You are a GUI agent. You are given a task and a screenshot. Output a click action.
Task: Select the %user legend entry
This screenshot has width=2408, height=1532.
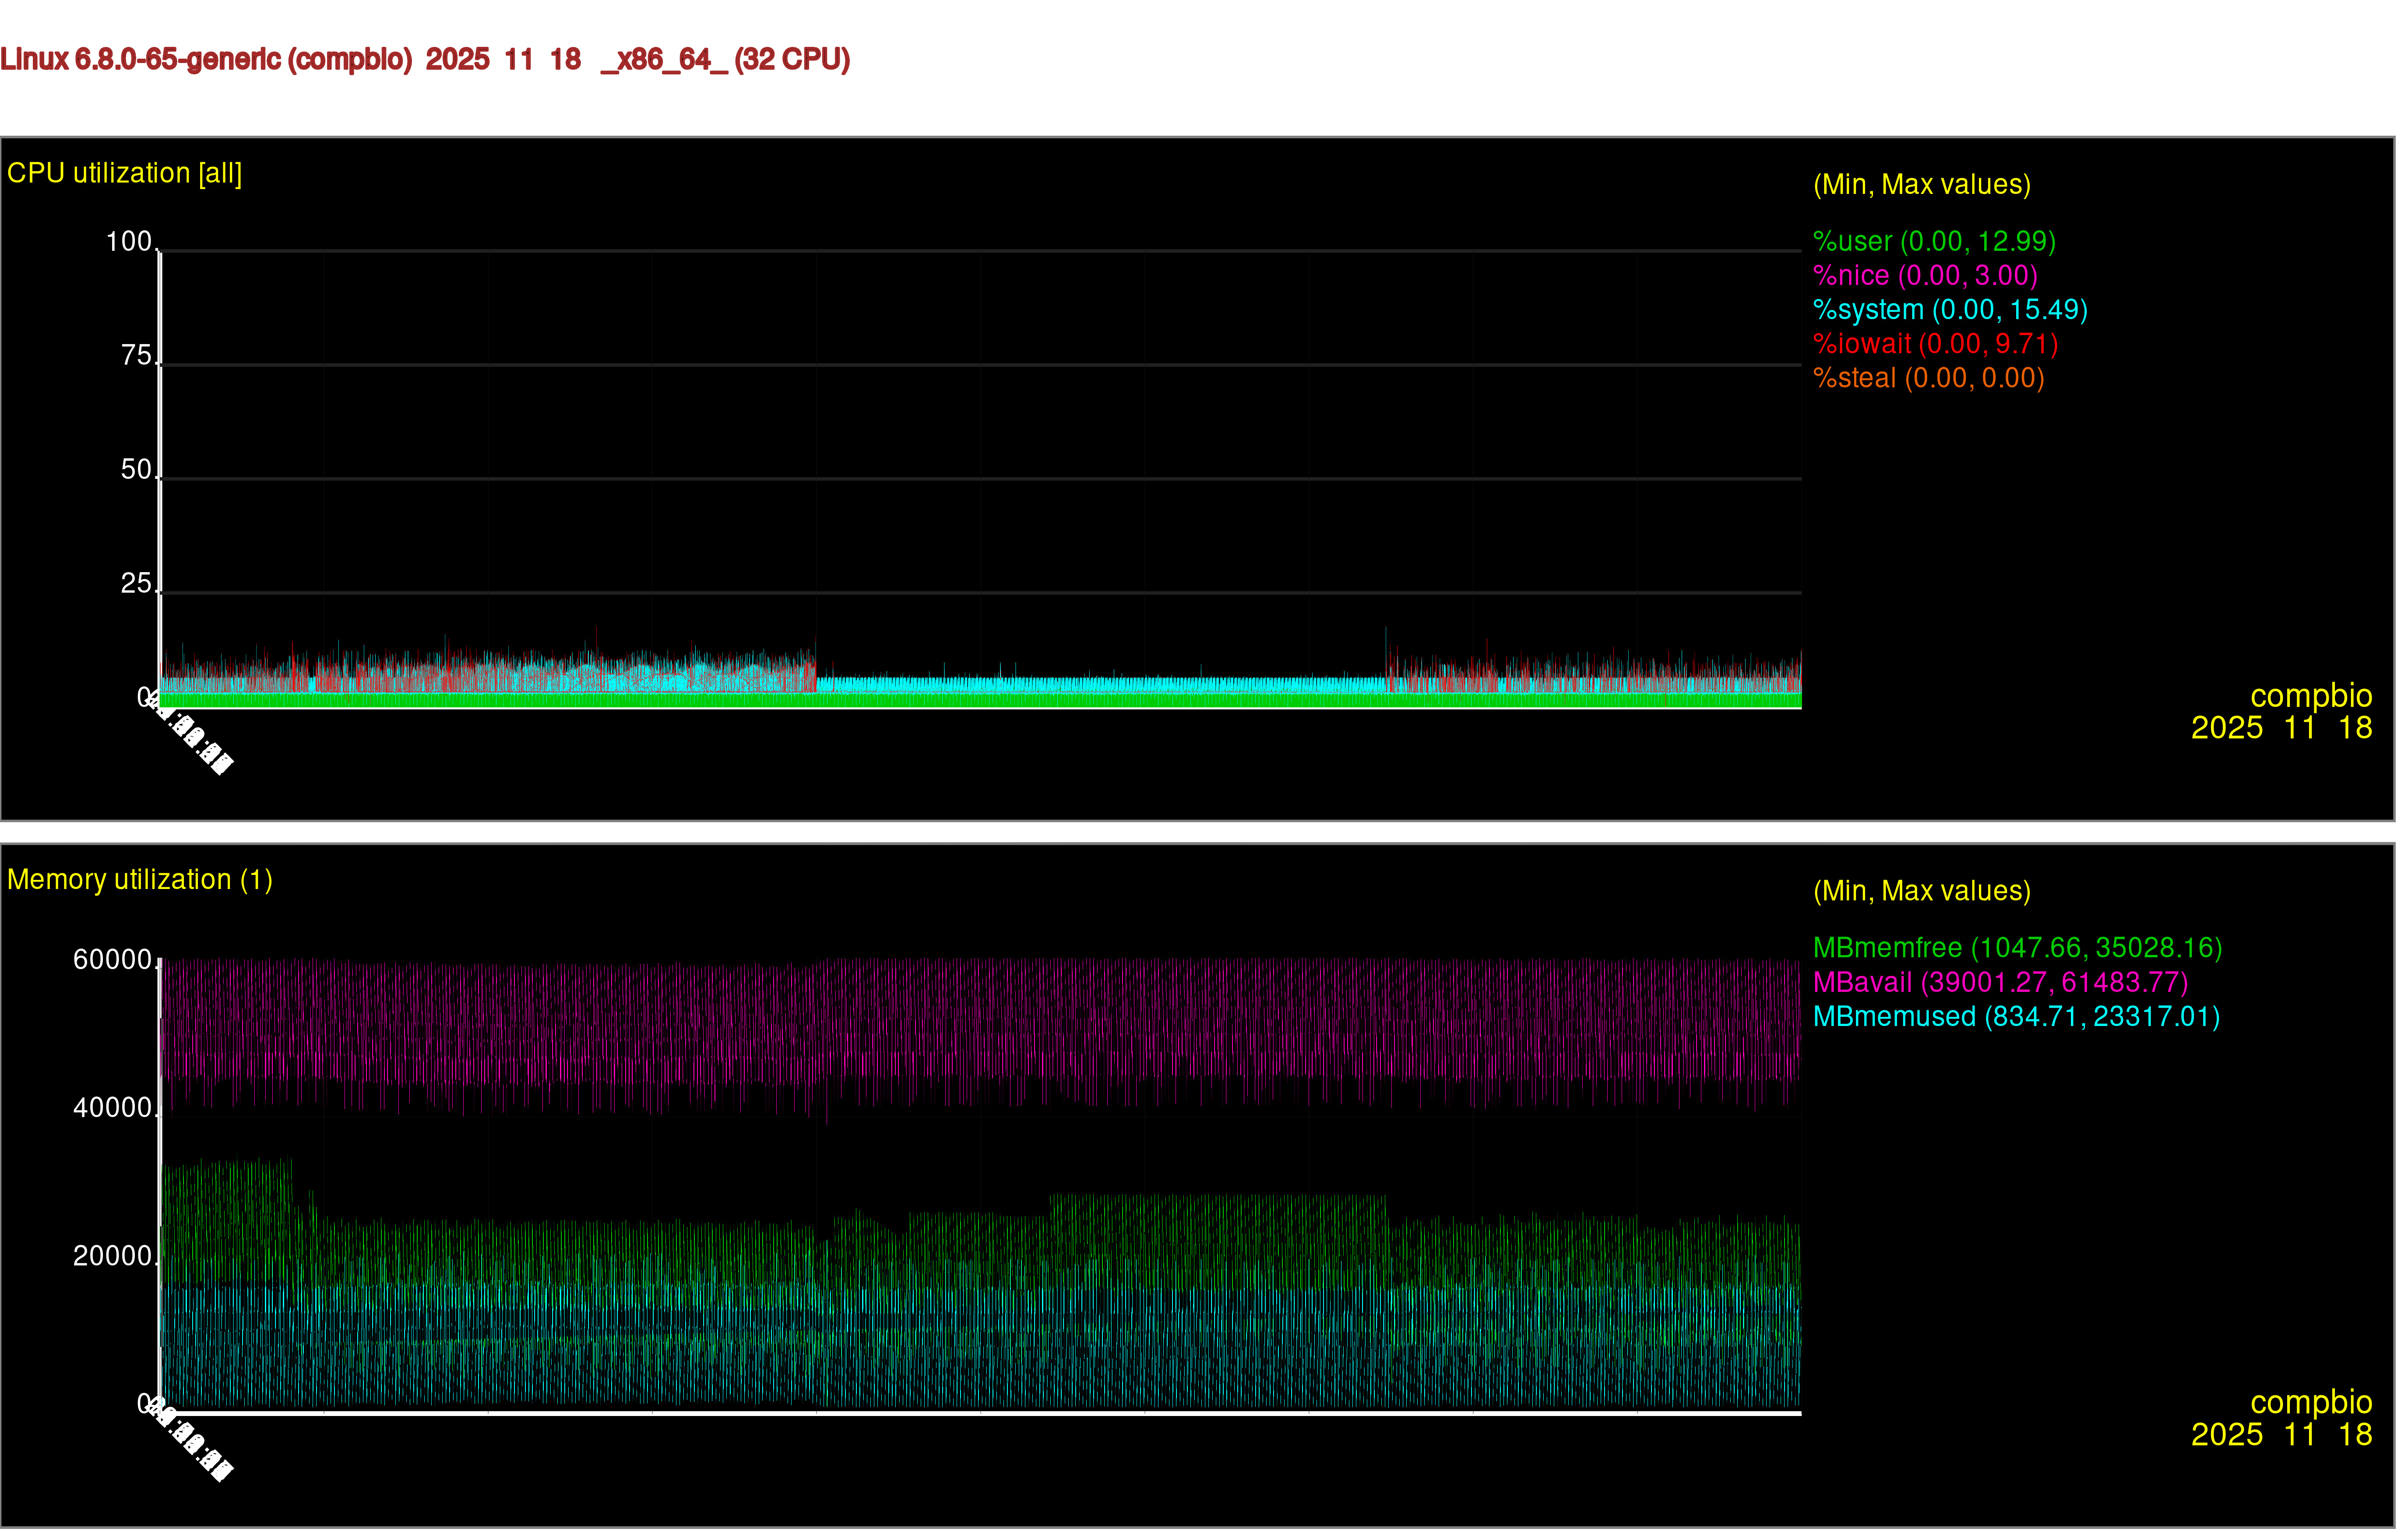pyautogui.click(x=1934, y=242)
